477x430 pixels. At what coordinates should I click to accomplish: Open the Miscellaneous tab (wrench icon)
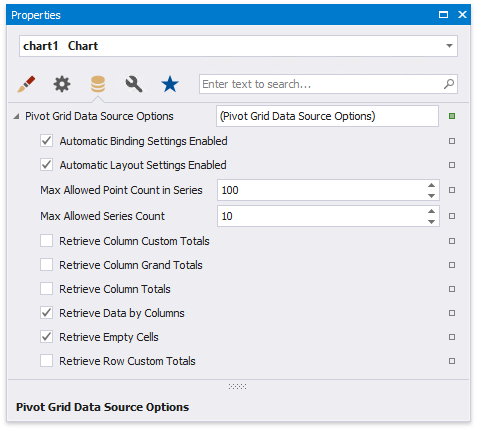(134, 84)
